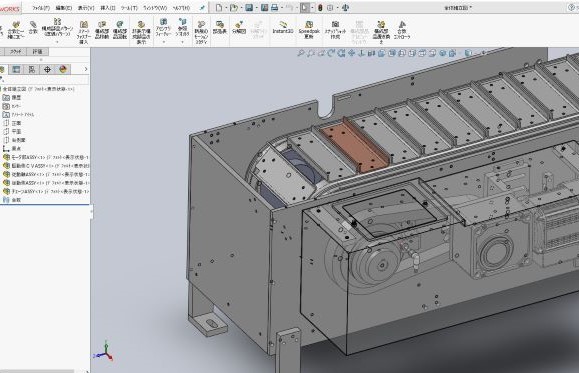Screen dimensions: 579x373
Task: Select the 平面 (Top) plane item
Action: [x=11, y=131]
